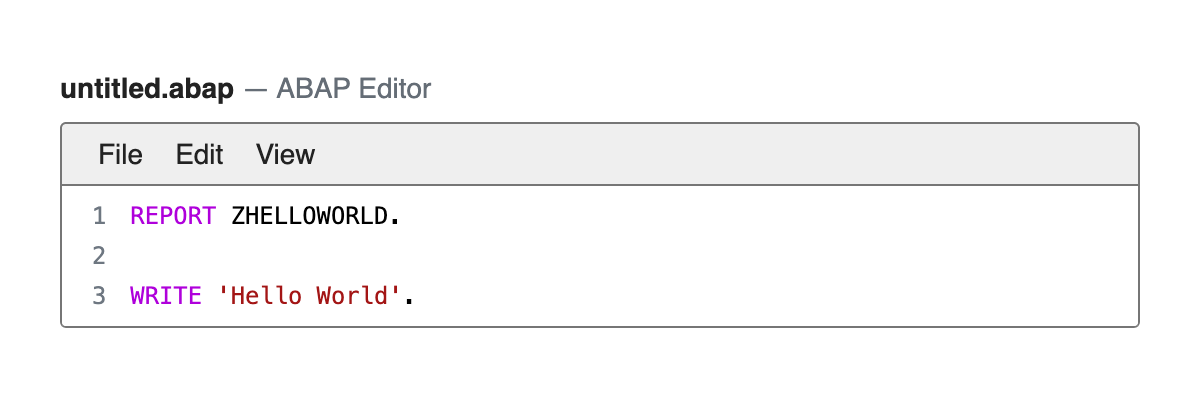Screen dimensions: 1200x396
Task: Click the opening quote of 'Hello World'
Action: click(x=224, y=296)
